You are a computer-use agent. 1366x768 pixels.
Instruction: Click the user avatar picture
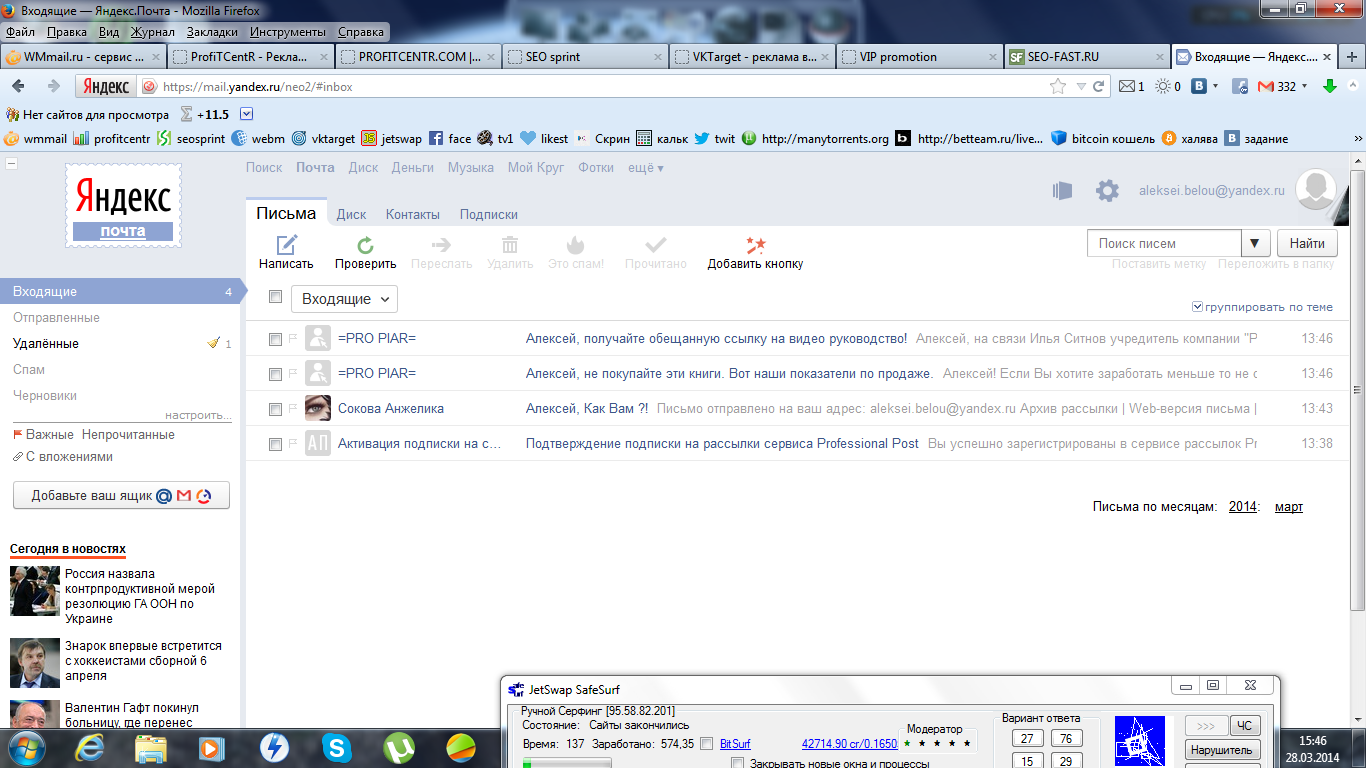point(1316,191)
